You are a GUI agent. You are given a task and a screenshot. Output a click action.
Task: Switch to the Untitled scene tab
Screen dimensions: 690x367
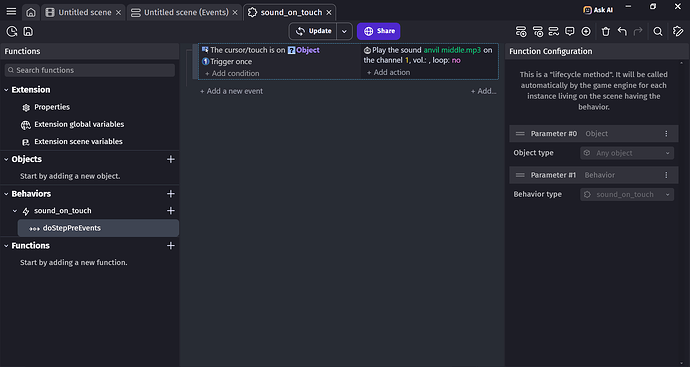click(x=84, y=13)
